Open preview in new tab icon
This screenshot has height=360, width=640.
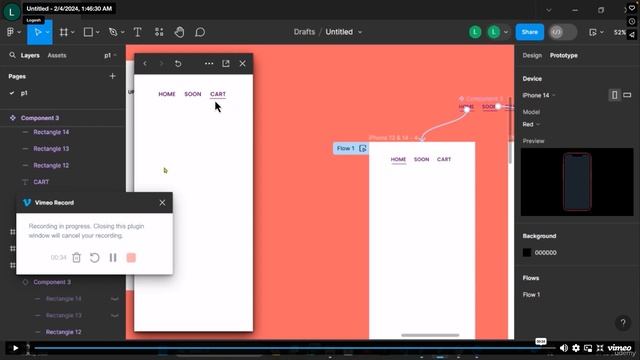226,64
